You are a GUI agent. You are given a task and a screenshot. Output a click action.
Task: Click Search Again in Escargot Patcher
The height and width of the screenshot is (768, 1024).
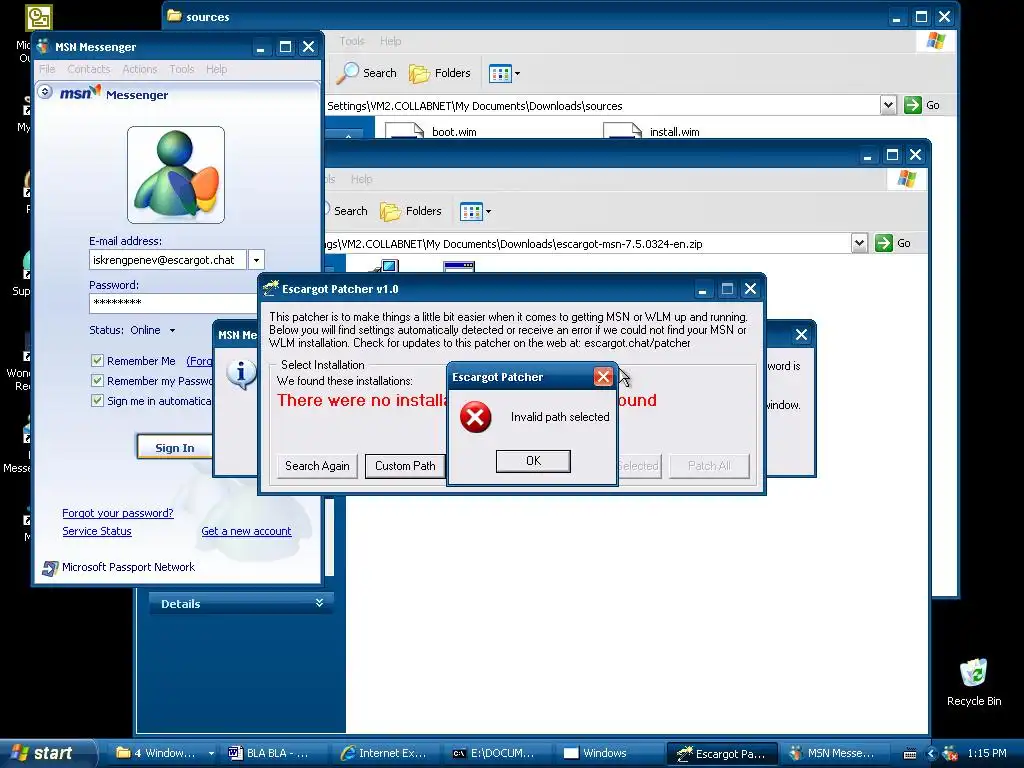[317, 466]
